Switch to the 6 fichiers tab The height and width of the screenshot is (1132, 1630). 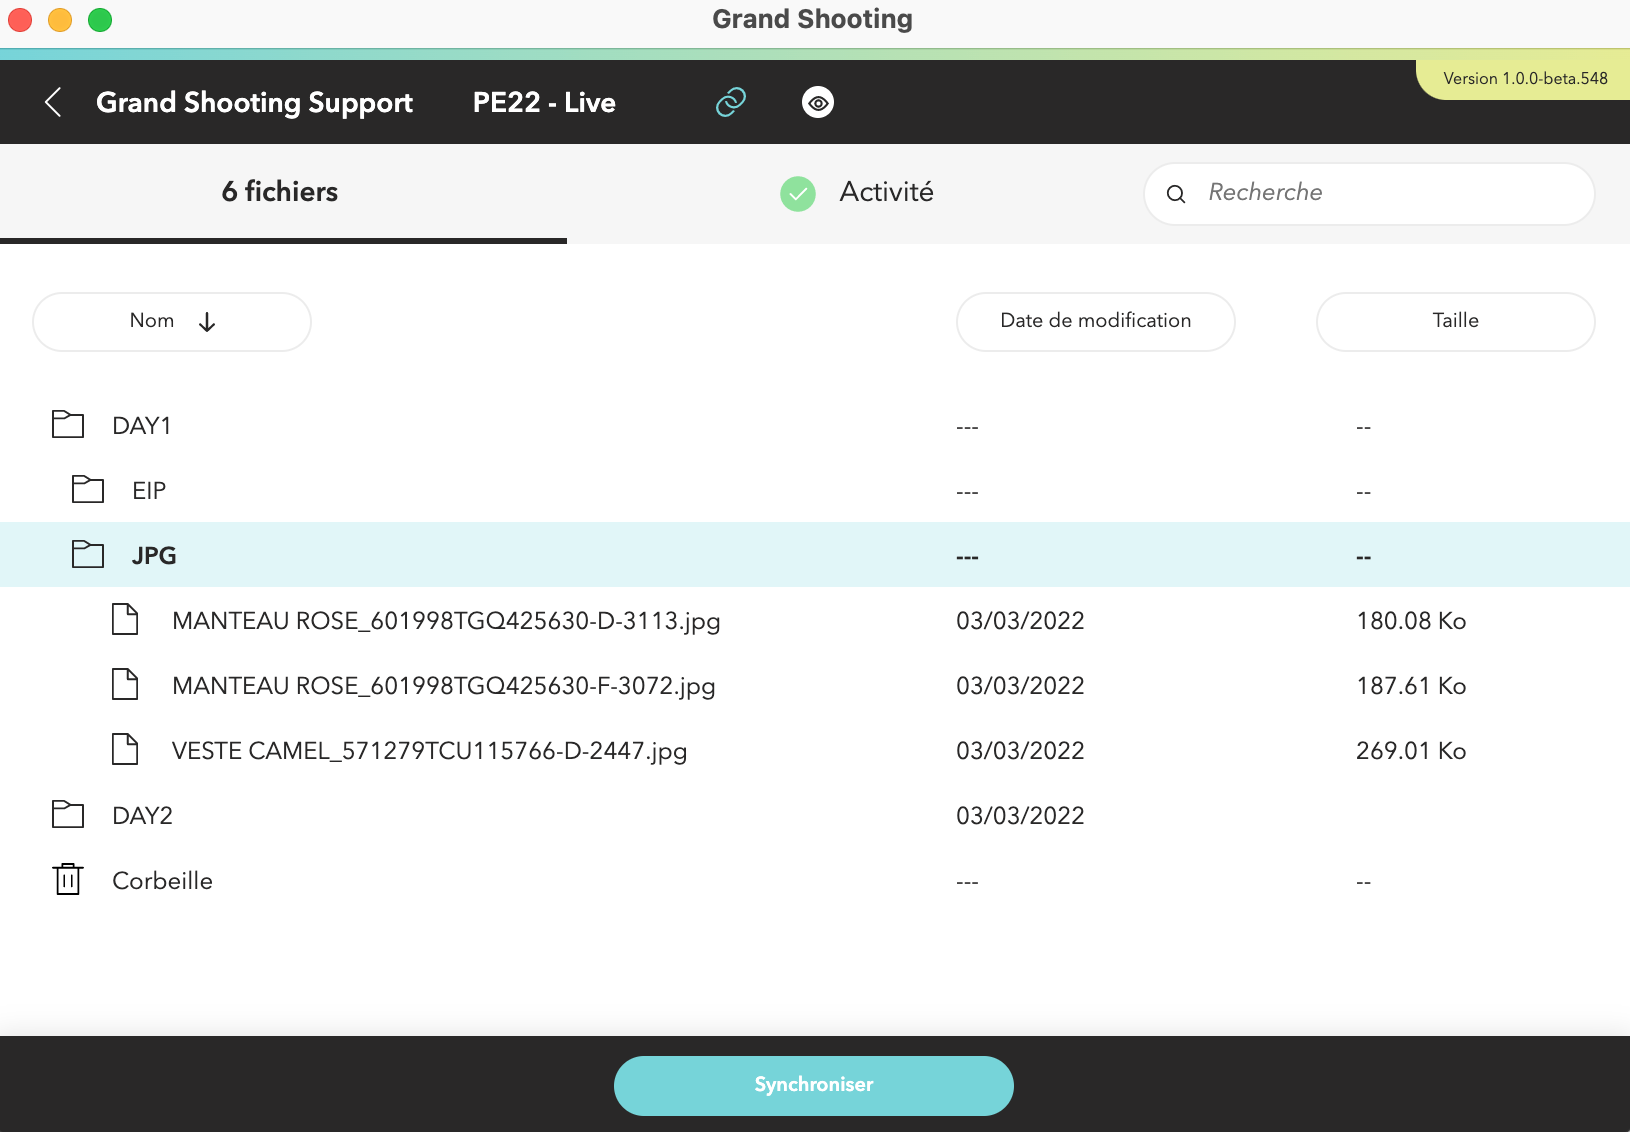point(279,191)
